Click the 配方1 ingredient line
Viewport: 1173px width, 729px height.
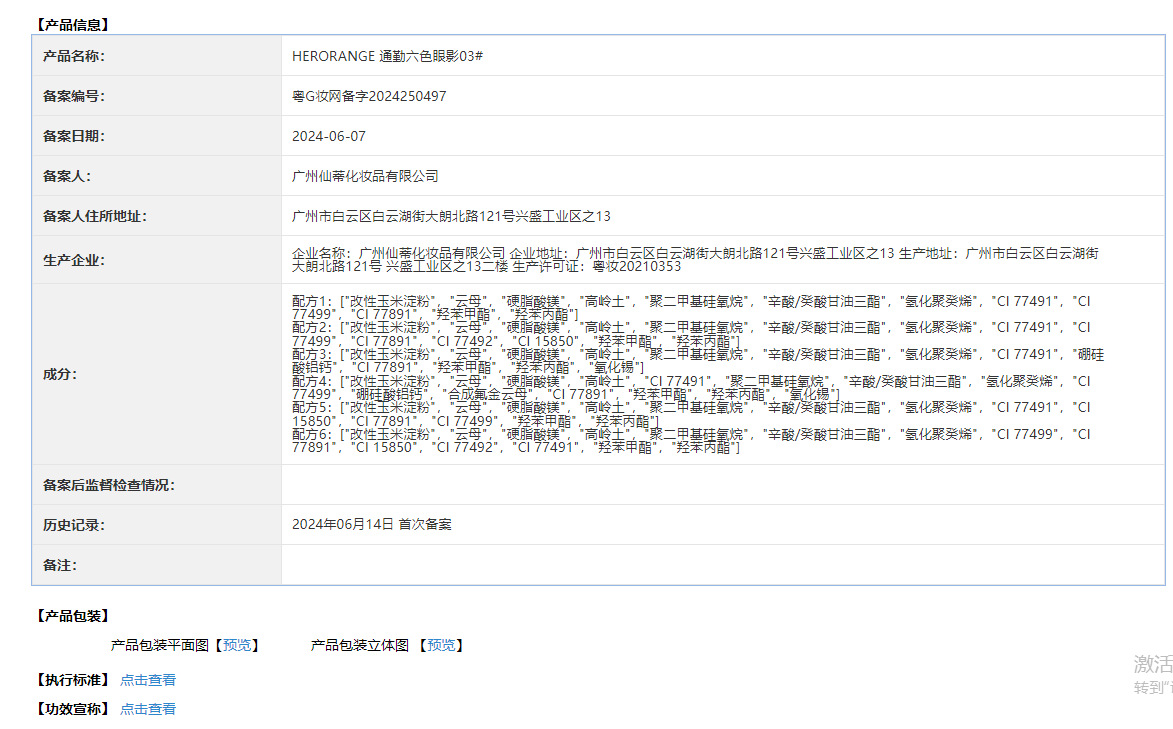(691, 308)
